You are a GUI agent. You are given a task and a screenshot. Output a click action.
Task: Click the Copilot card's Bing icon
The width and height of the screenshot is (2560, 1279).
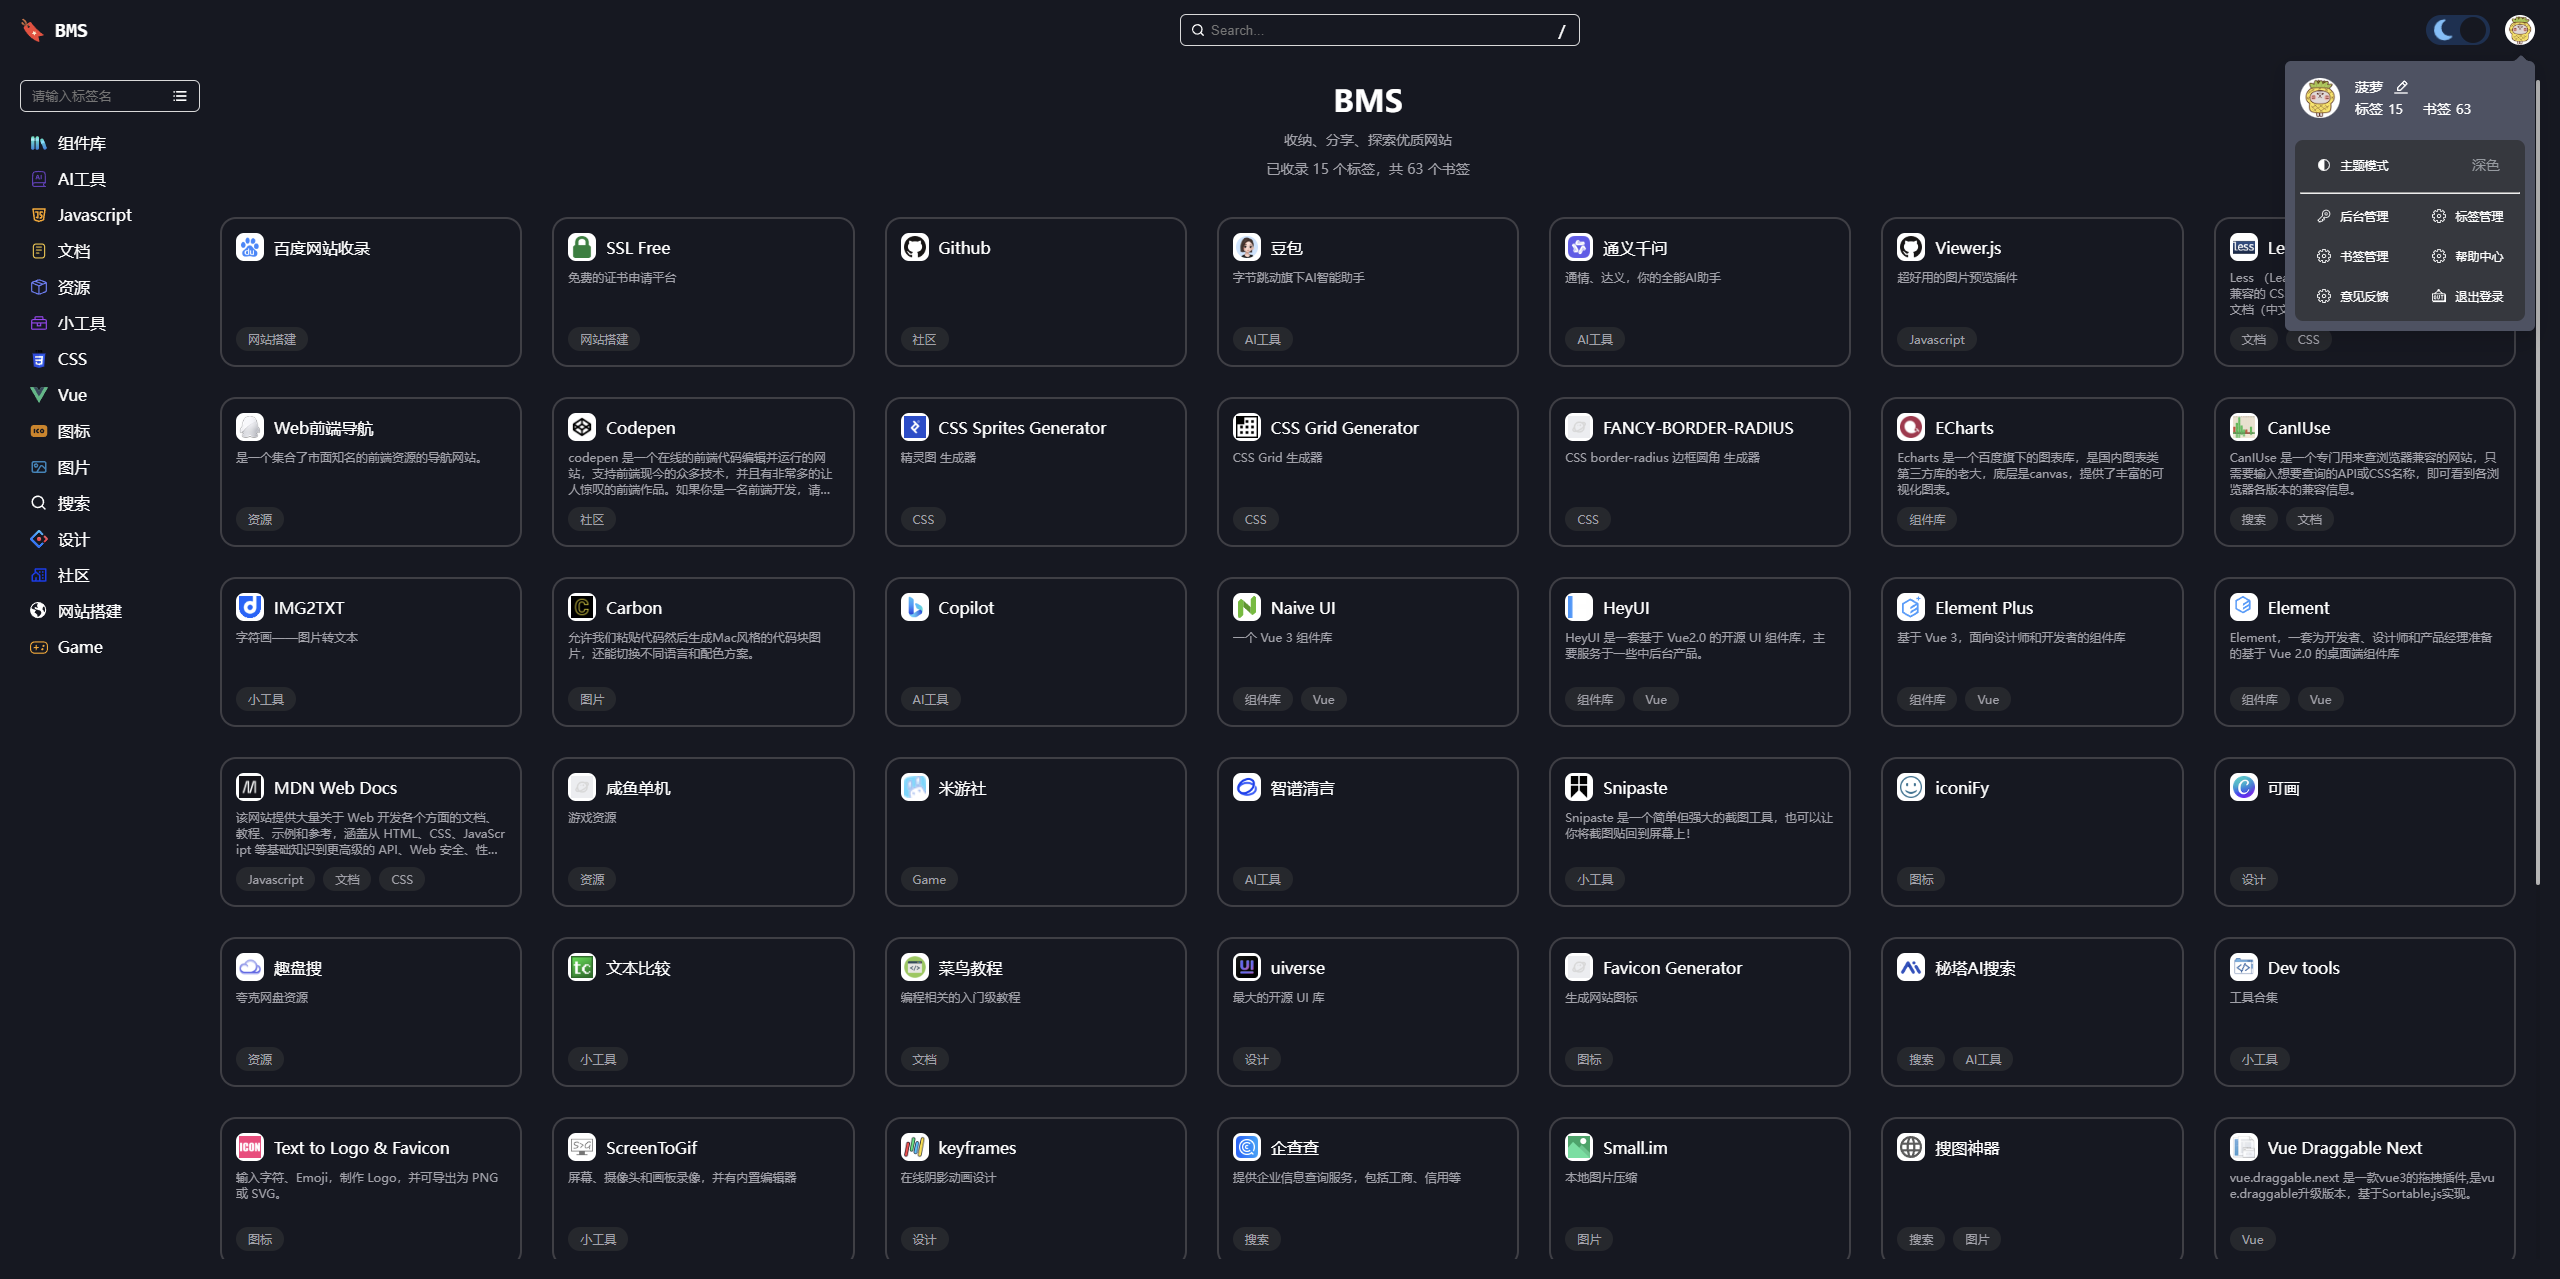(x=914, y=607)
